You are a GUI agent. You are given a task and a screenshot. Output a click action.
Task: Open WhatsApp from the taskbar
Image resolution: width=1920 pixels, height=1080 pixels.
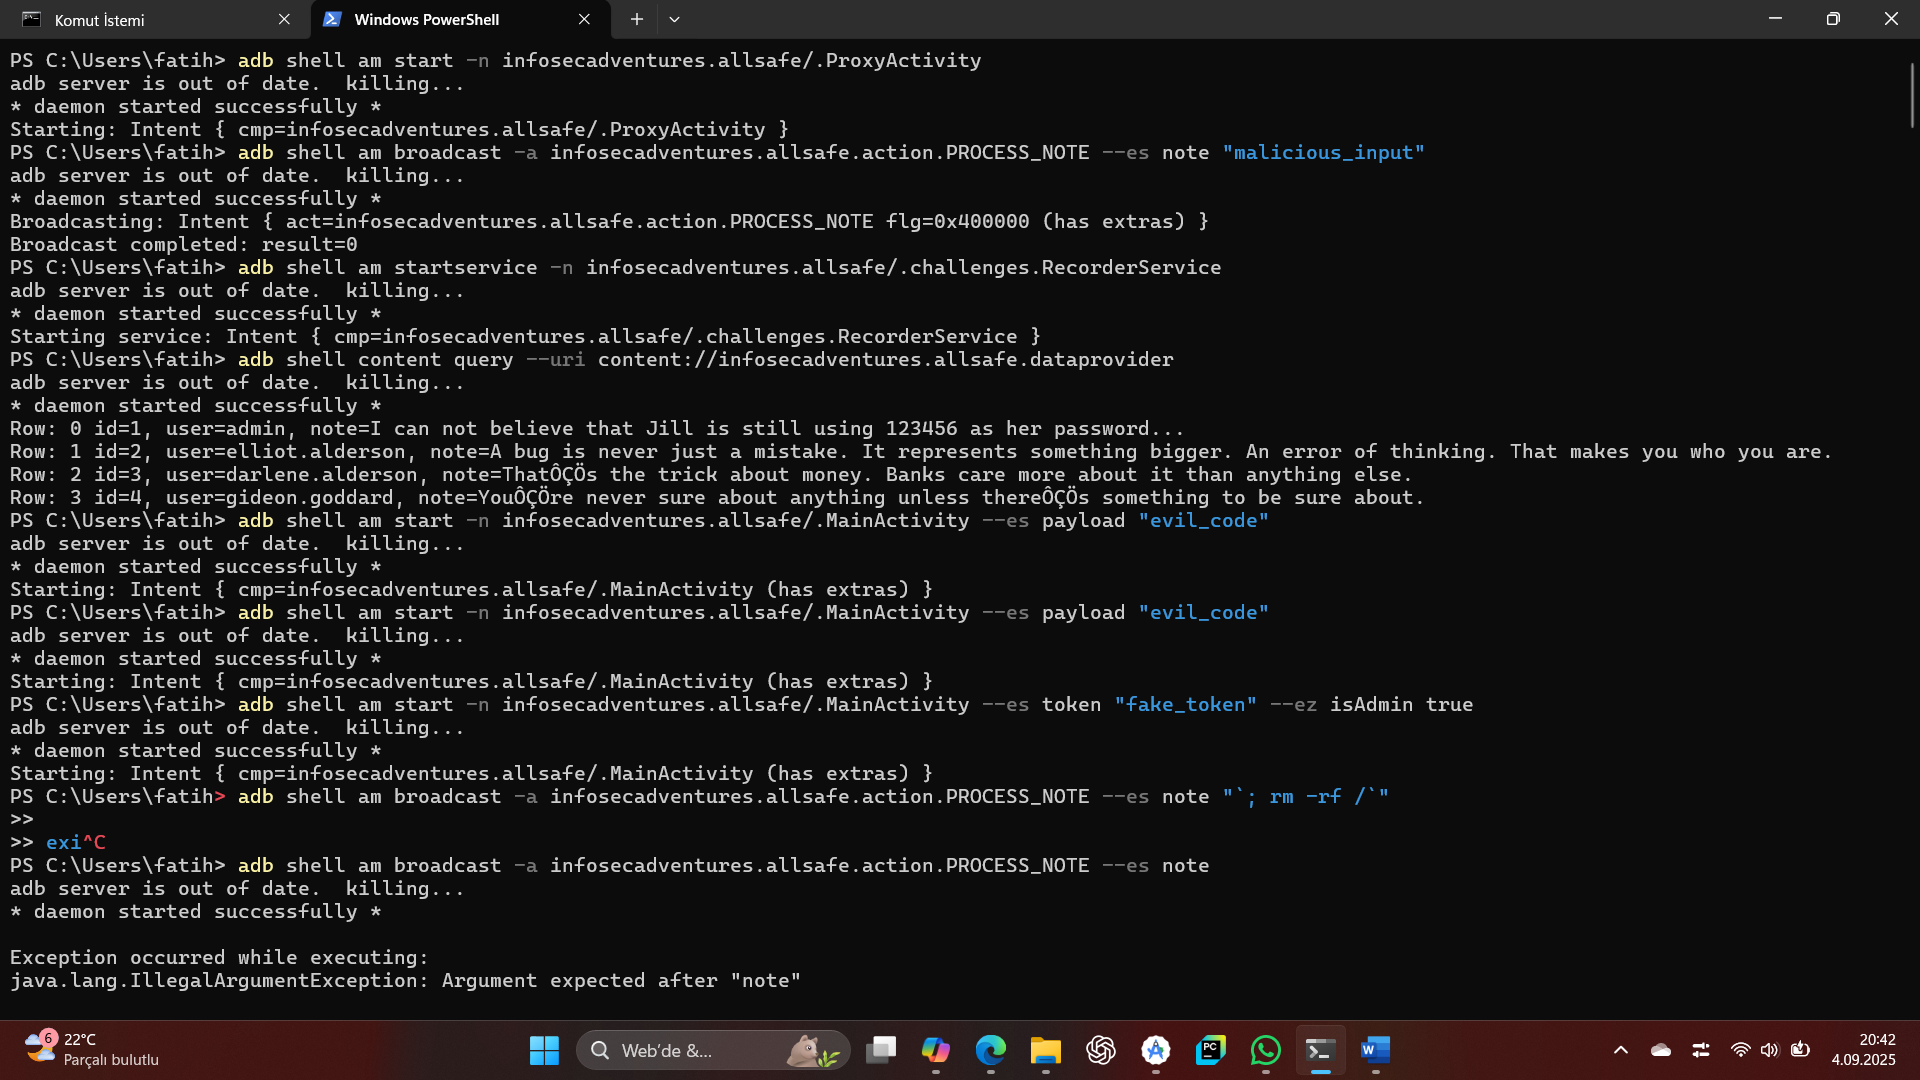tap(1266, 1050)
